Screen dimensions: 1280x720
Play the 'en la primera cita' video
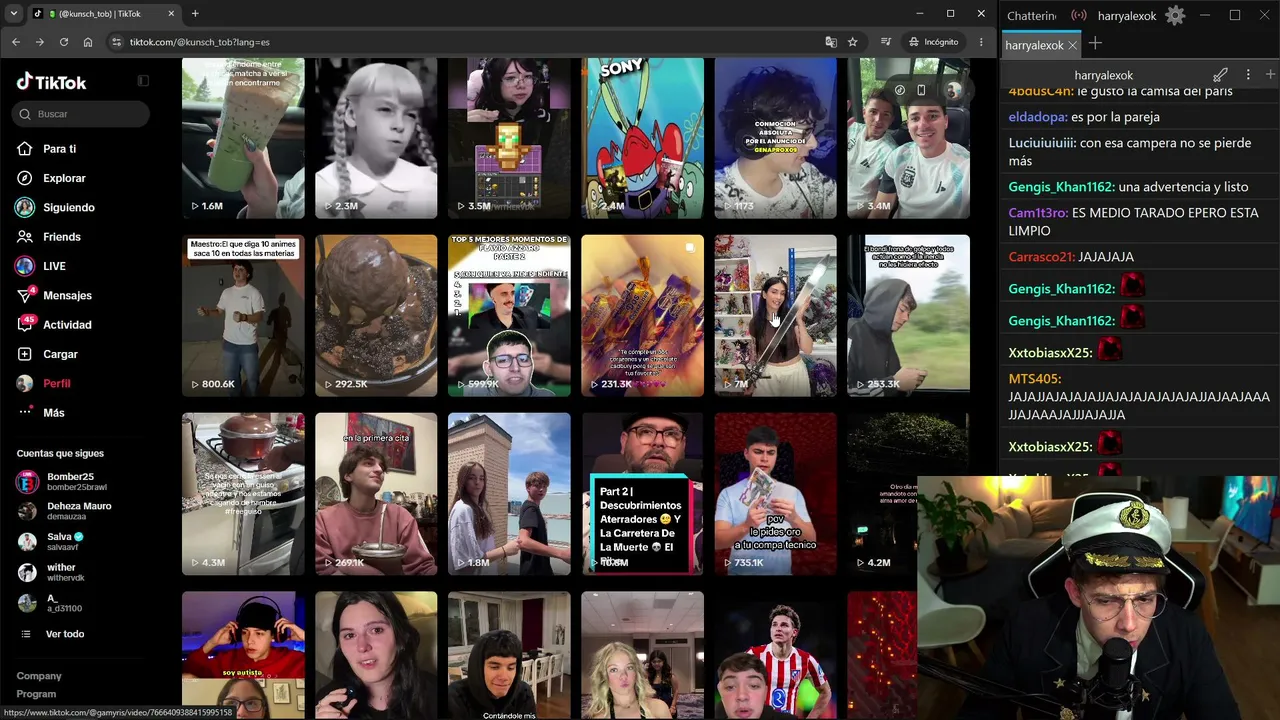click(x=376, y=494)
